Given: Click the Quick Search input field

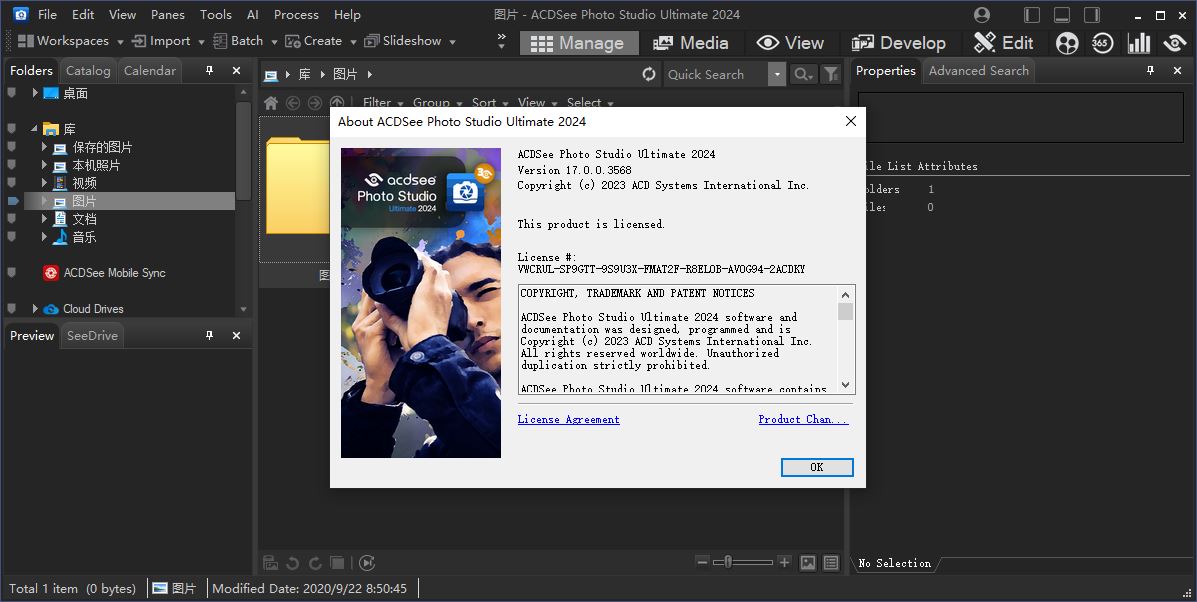Looking at the screenshot, I should pos(715,74).
